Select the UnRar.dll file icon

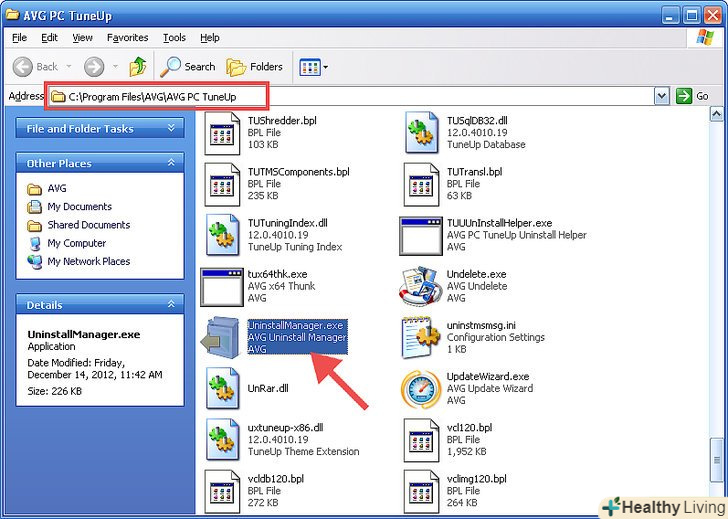[x=222, y=388]
